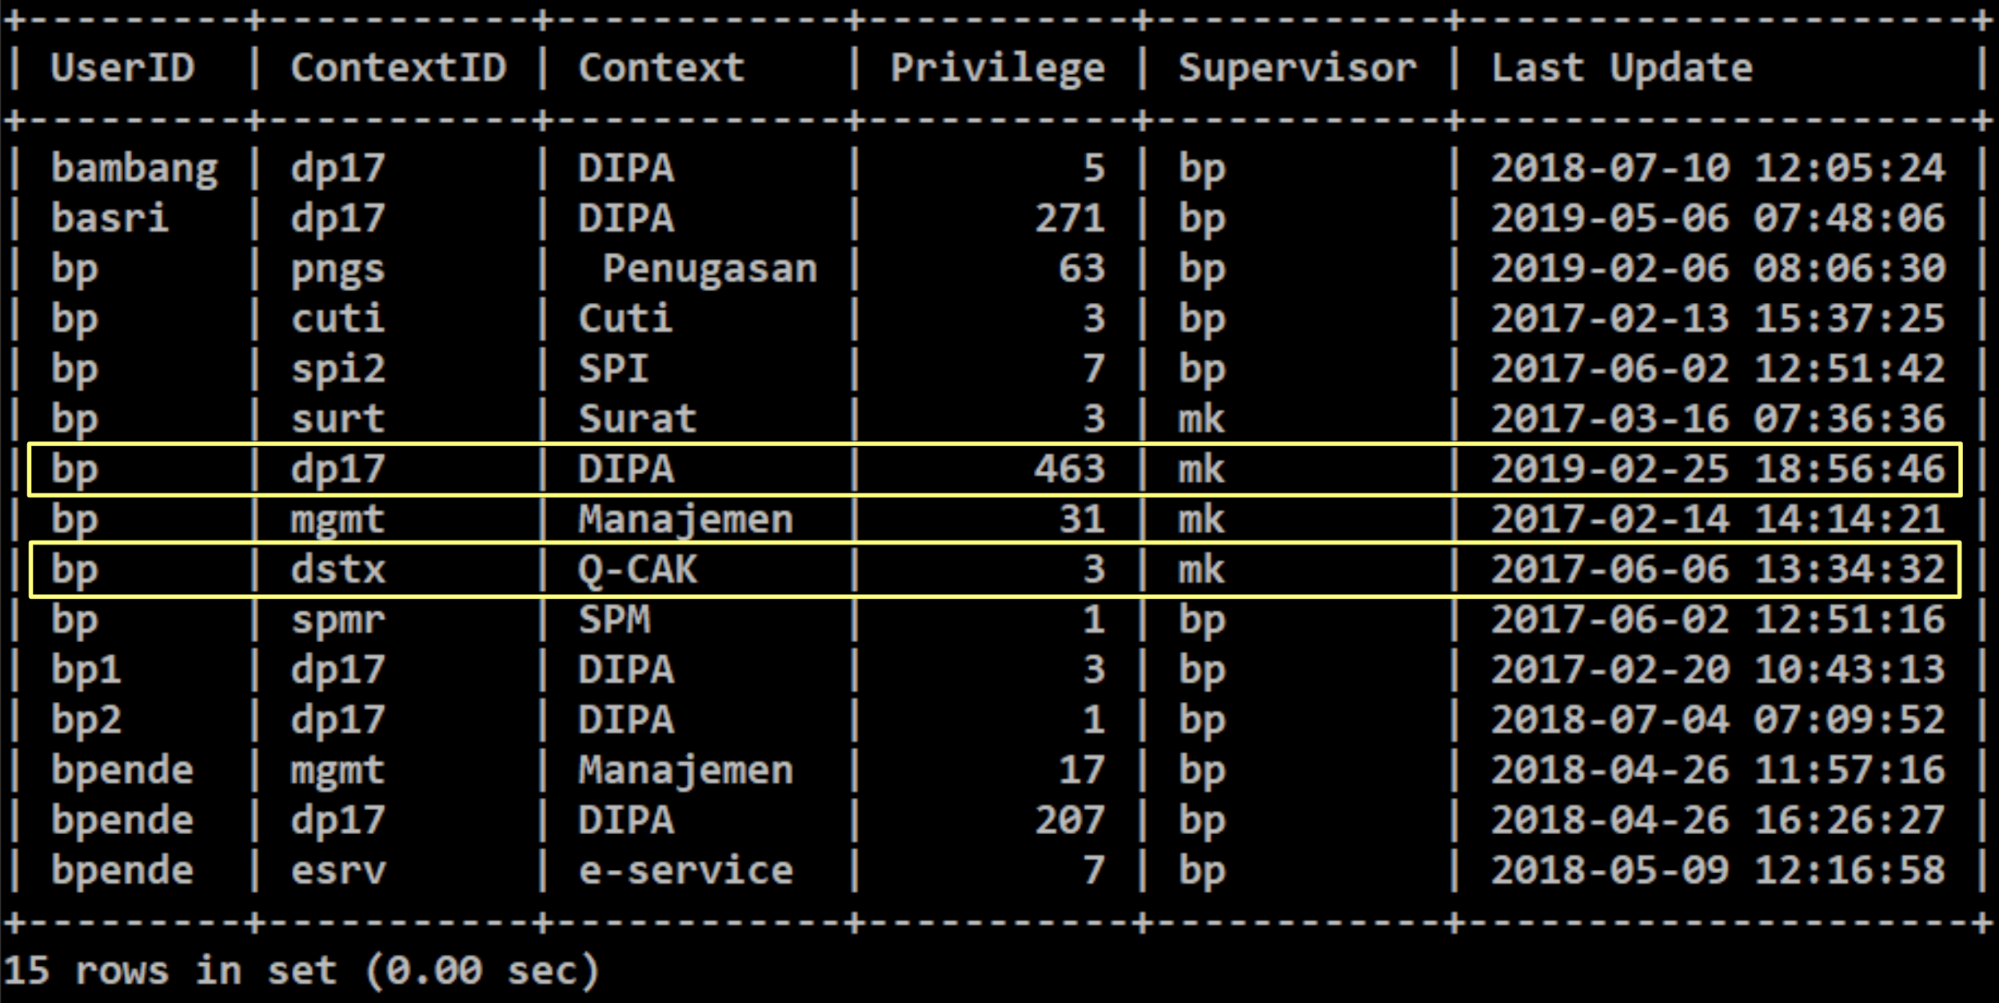Select the e-service context entry
This screenshot has height=1004, width=1999.
coord(685,870)
